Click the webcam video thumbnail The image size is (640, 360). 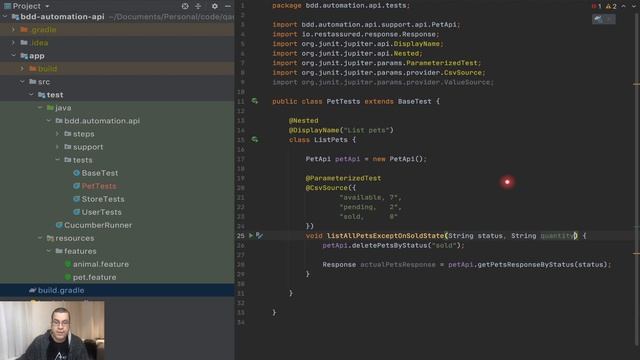[52, 331]
